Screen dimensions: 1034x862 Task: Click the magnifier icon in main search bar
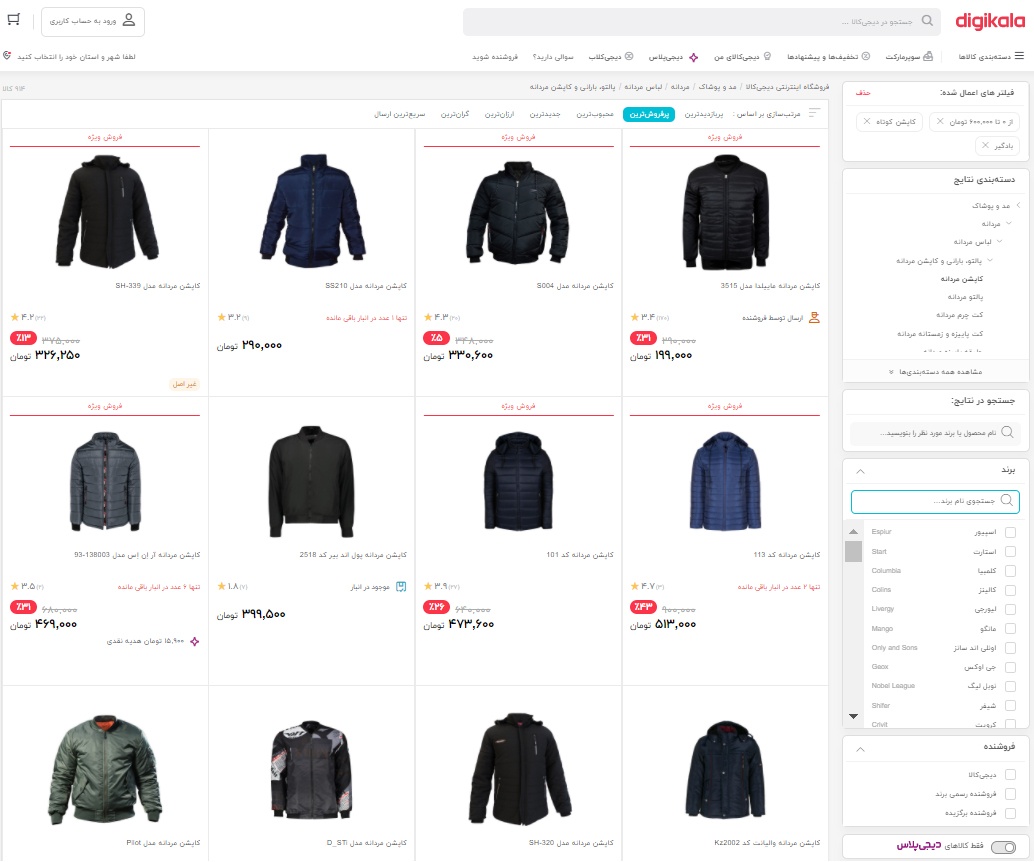928,21
